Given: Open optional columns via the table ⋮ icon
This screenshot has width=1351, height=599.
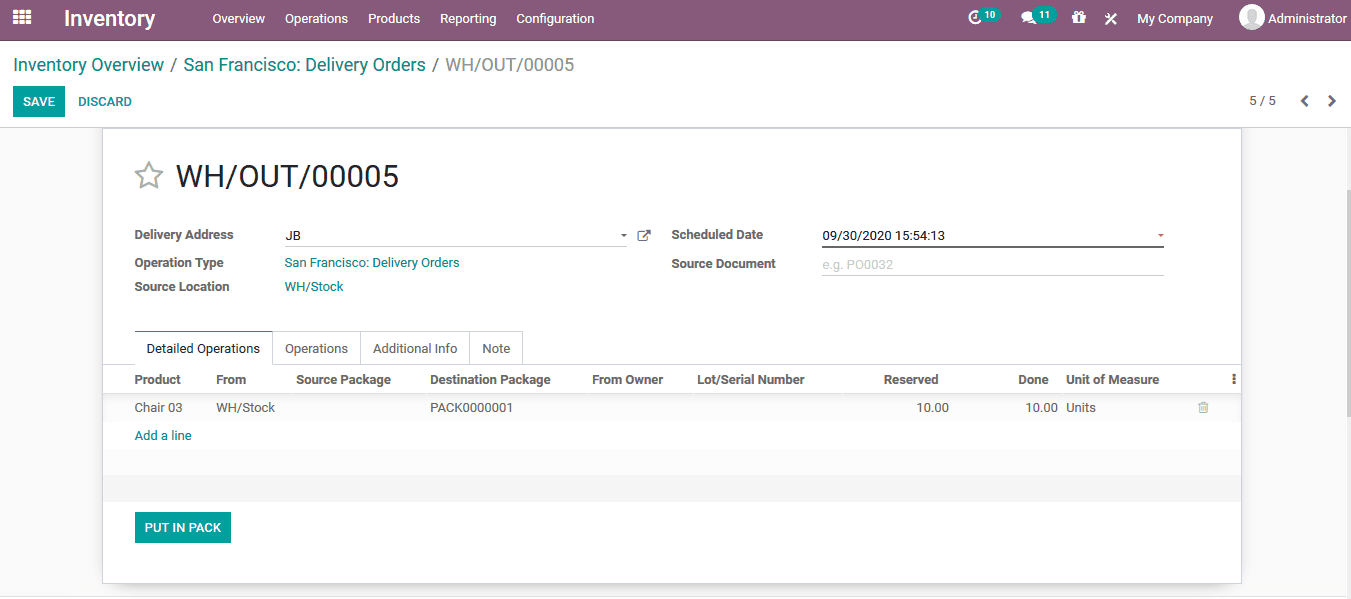Looking at the screenshot, I should (1233, 379).
